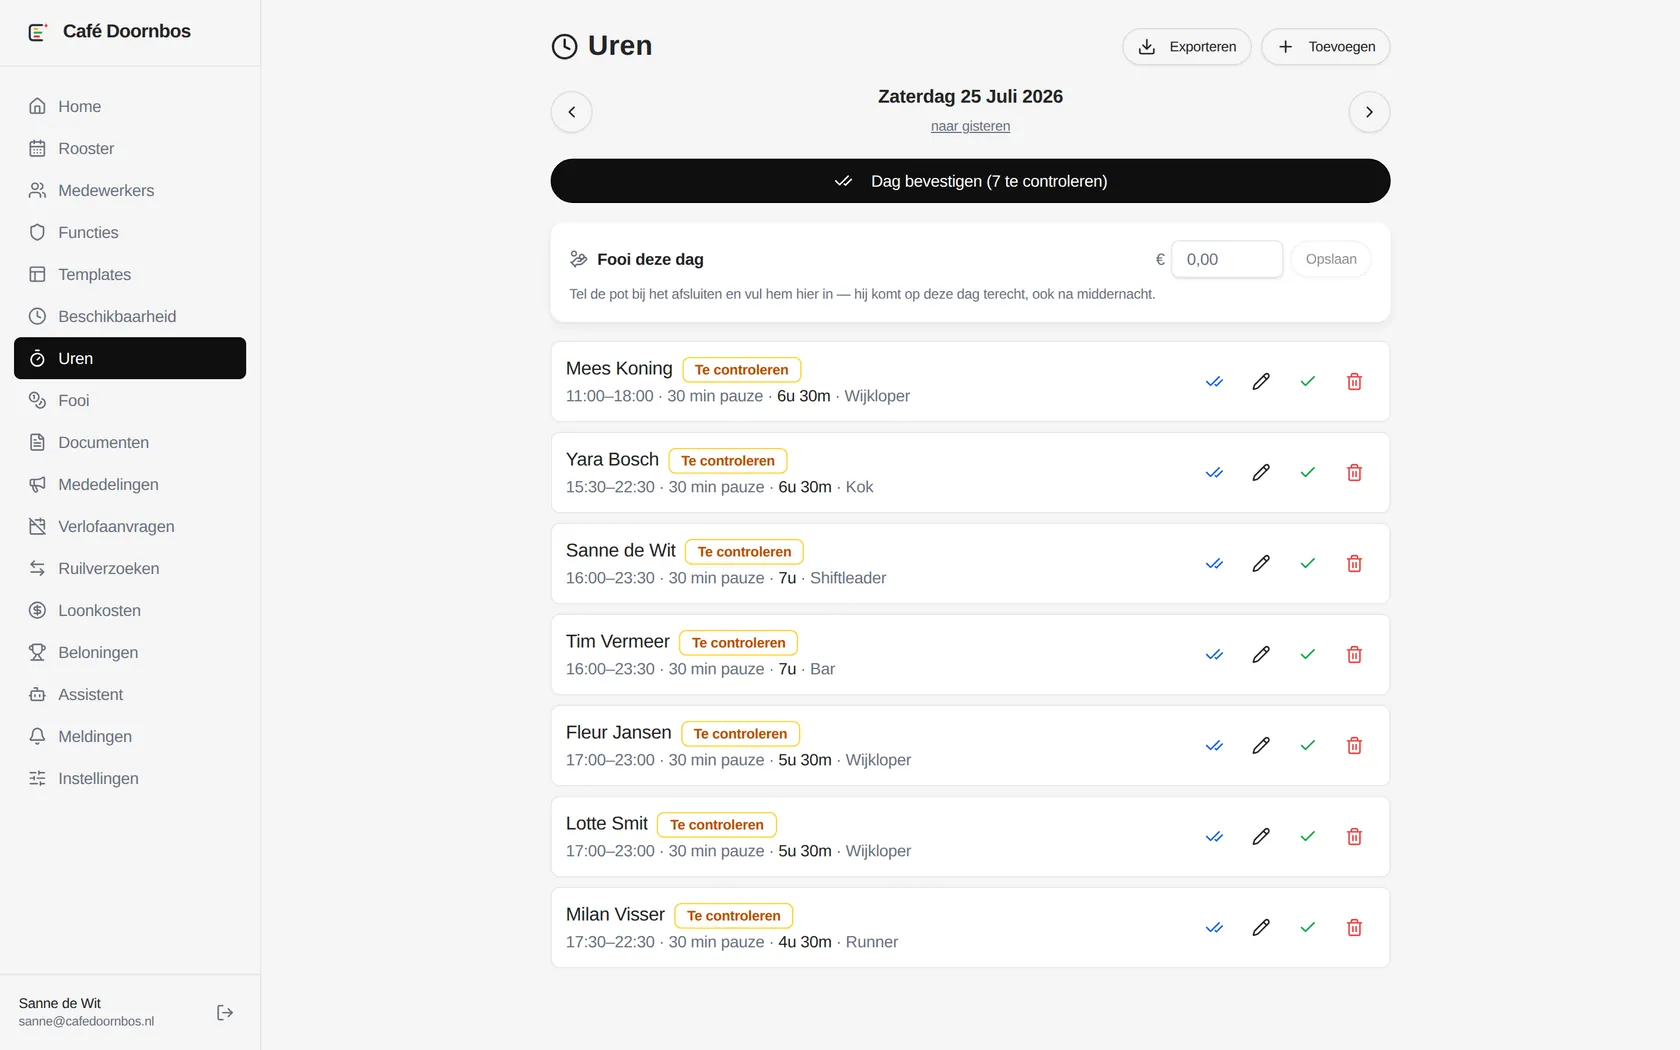Edit Mees Koning's hours with pencil icon
This screenshot has height=1050, width=1680.
pos(1261,381)
